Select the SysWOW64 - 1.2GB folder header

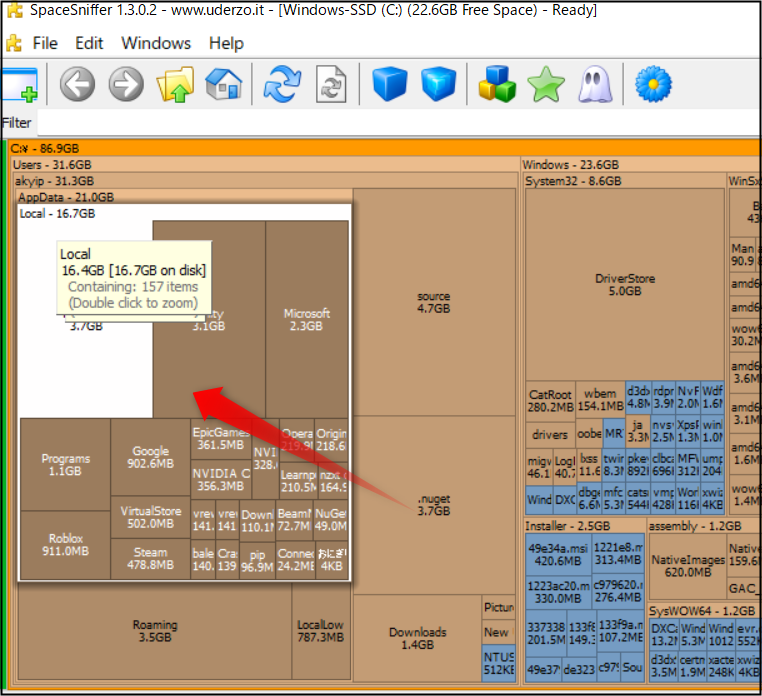point(704,610)
